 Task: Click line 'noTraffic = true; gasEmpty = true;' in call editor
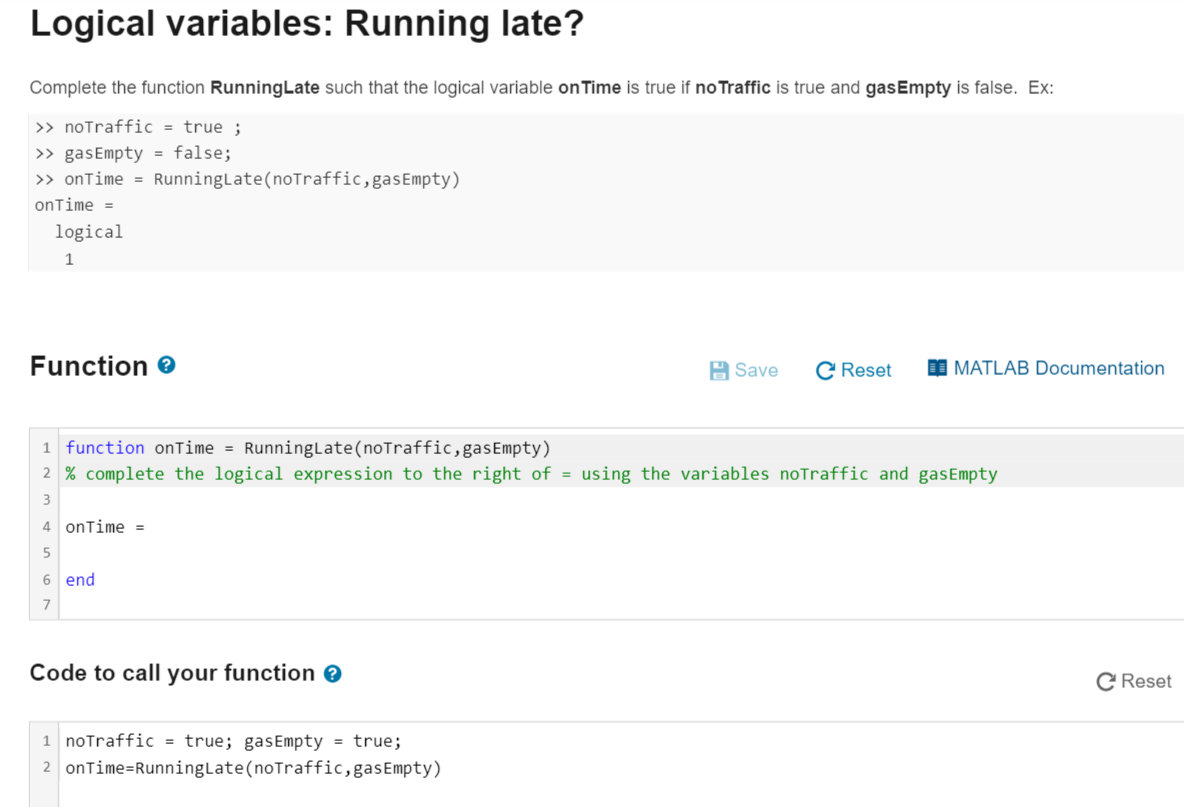(233, 741)
